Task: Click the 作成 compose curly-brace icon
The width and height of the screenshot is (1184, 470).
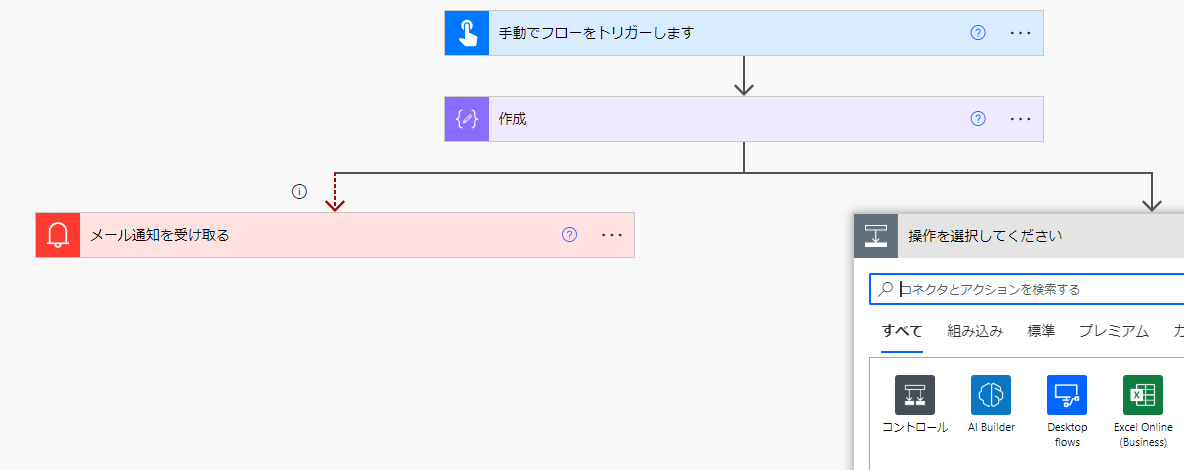Action: [467, 119]
